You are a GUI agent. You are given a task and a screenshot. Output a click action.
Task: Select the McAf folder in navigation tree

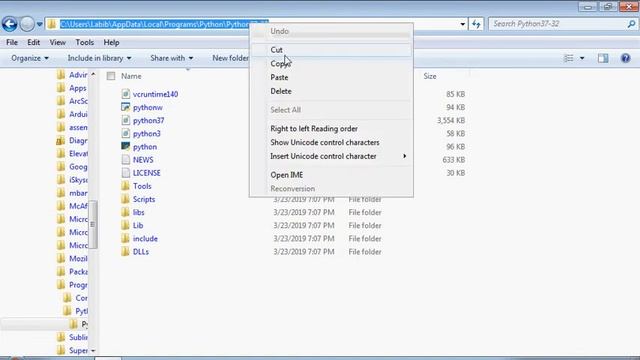(x=72, y=206)
